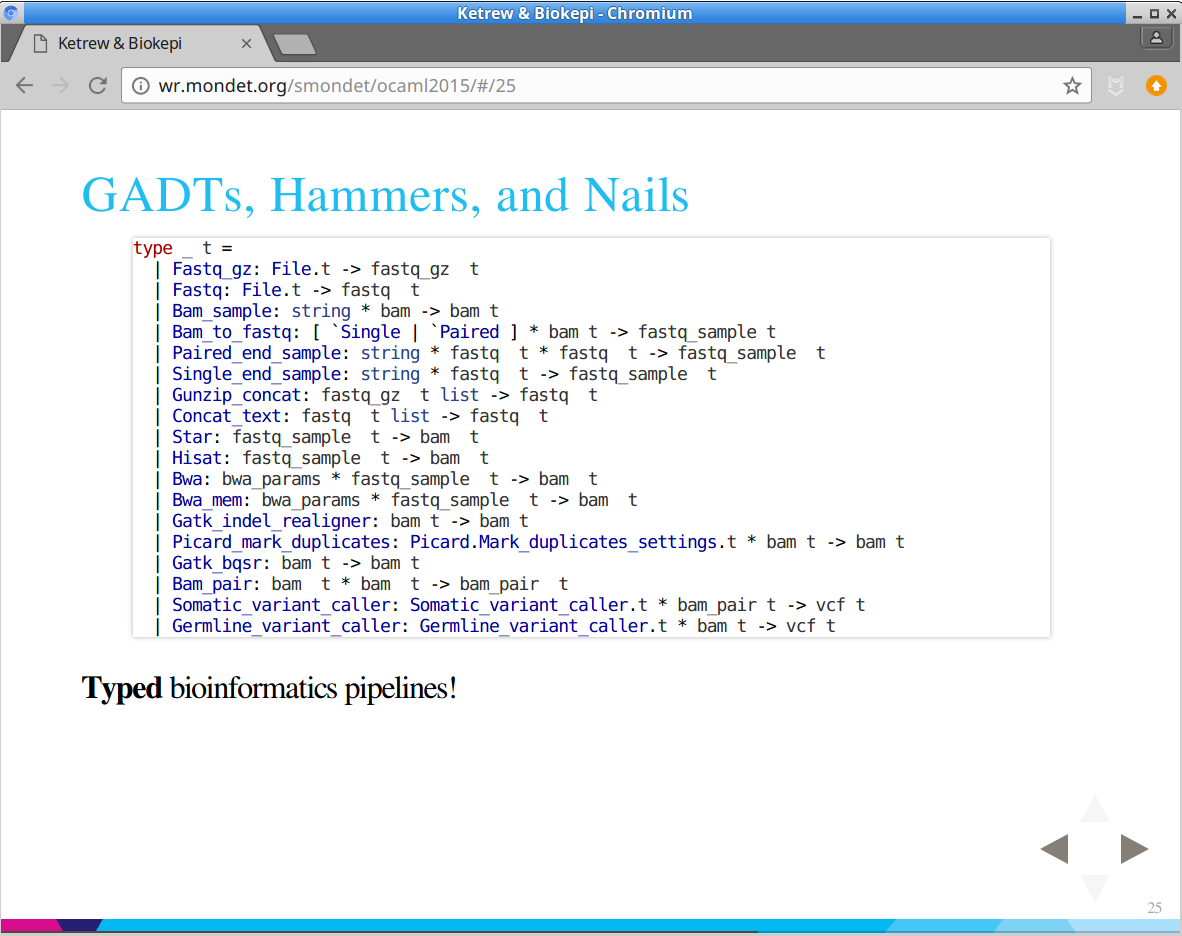
Task: View site information in address bar
Action: click(x=141, y=86)
